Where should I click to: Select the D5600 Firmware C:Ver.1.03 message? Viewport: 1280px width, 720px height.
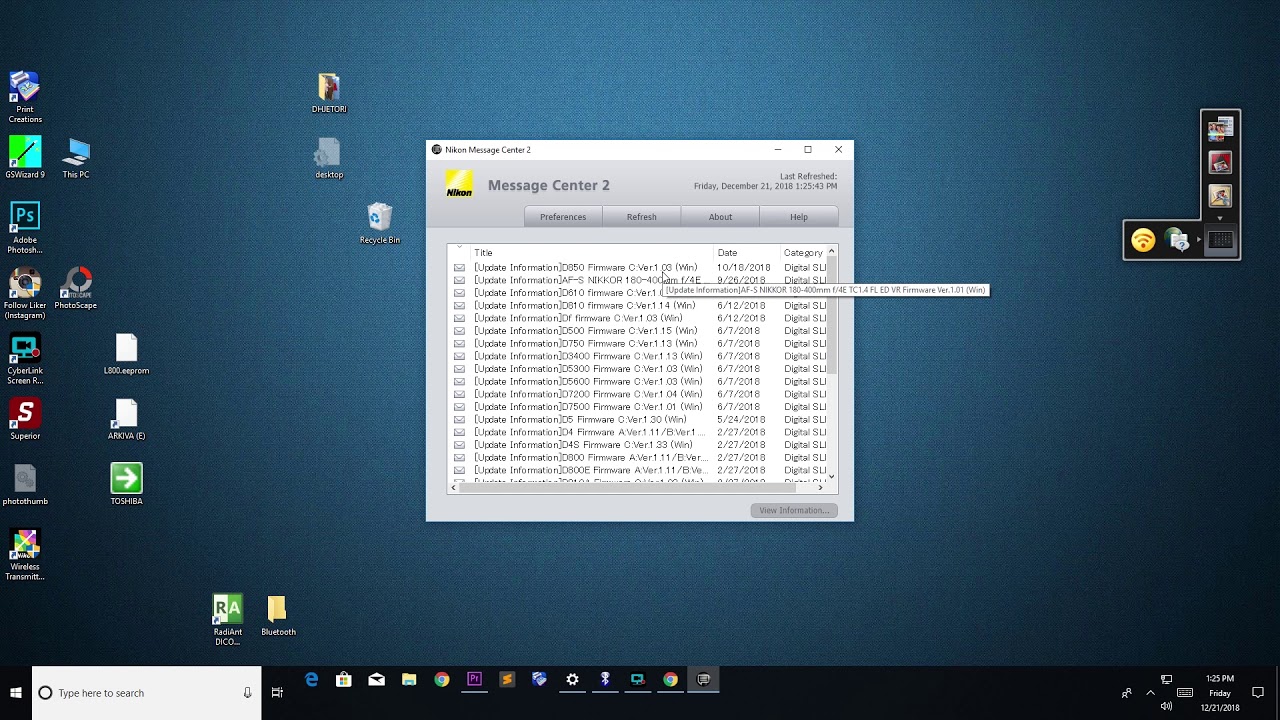(588, 382)
